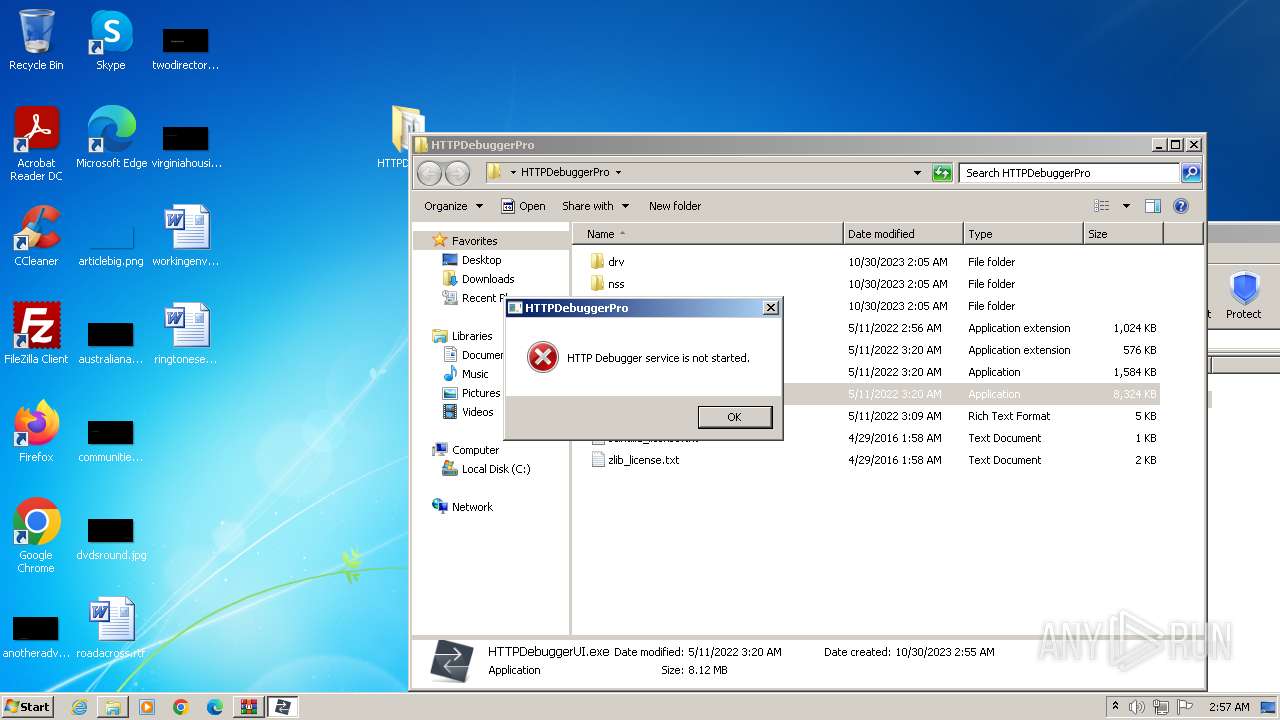Click New folder in Explorer toolbar

(x=675, y=206)
